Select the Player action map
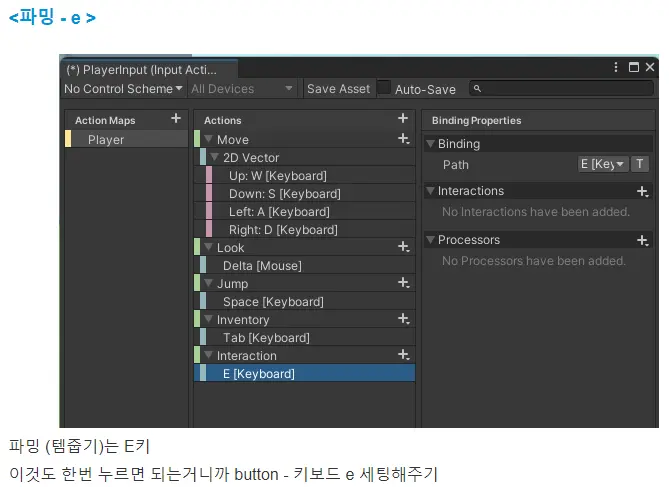The height and width of the screenshot is (487, 669). [126, 139]
